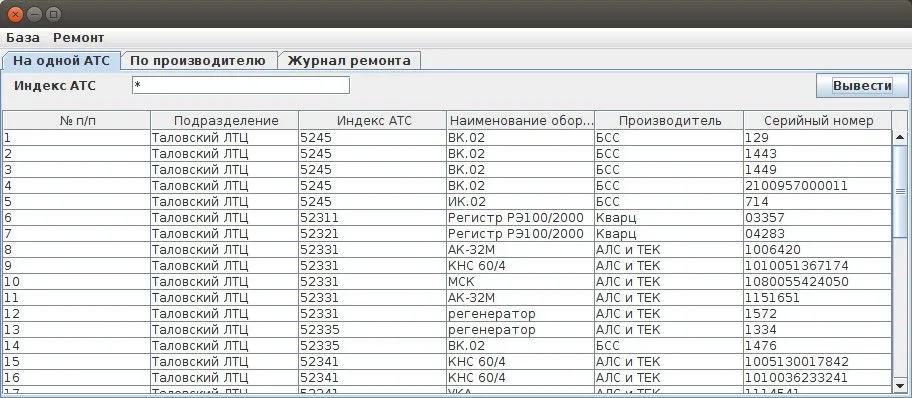Select serial number 1010036233241
The image size is (912, 398).
818,378
